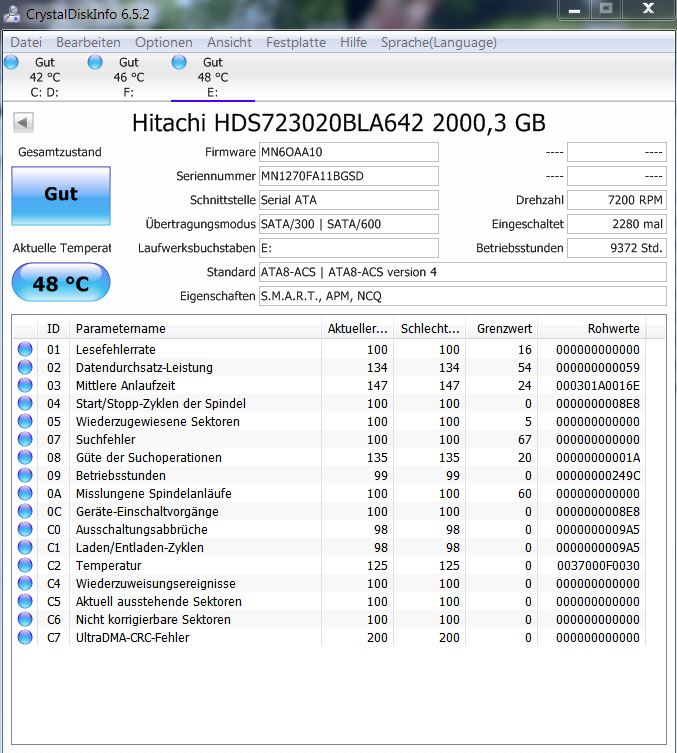
Task: Click status icon of Temperatur row
Action: point(25,565)
